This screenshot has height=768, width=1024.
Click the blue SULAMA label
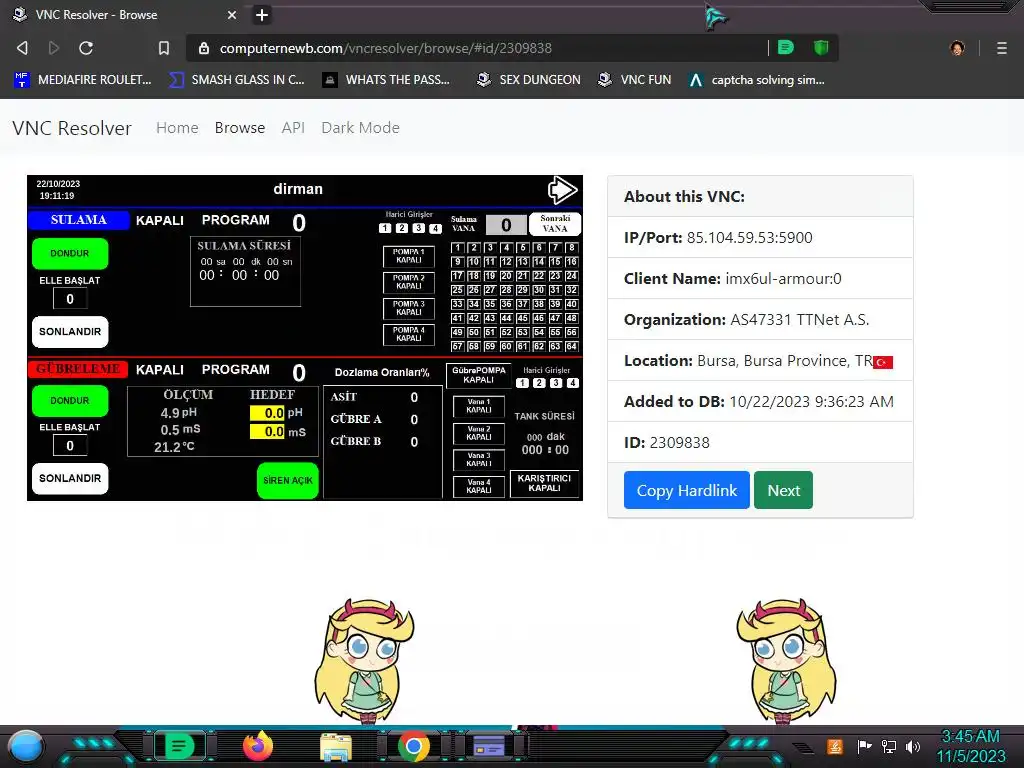[x=78, y=219]
